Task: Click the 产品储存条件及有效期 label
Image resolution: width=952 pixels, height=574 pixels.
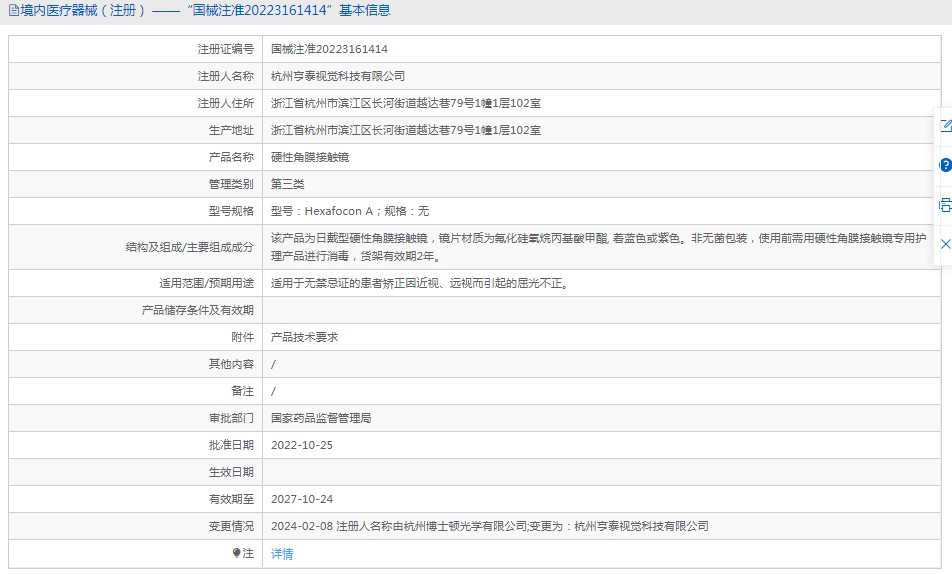Action: point(198,310)
